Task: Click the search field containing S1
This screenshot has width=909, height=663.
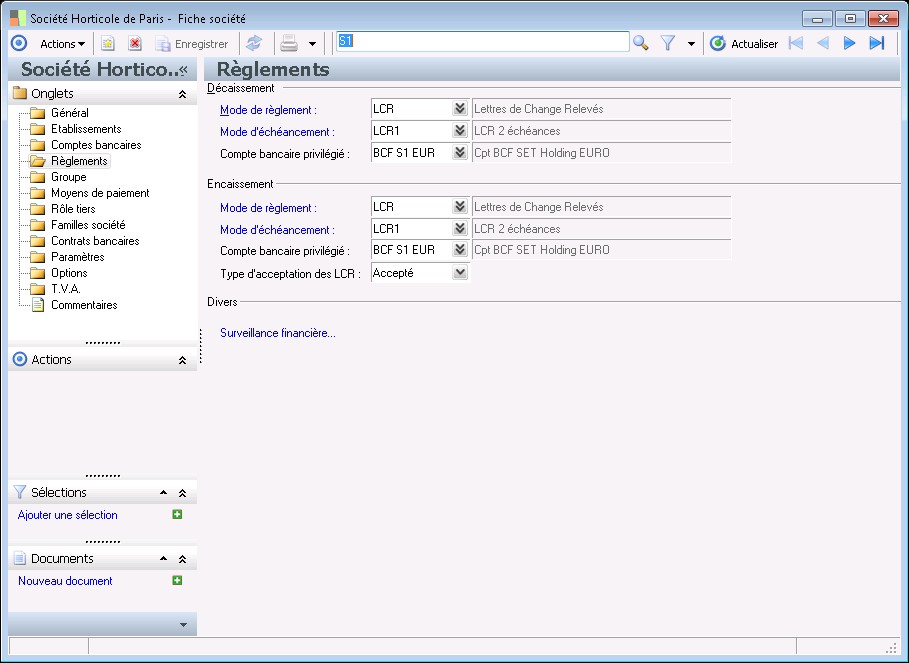Action: tap(483, 42)
